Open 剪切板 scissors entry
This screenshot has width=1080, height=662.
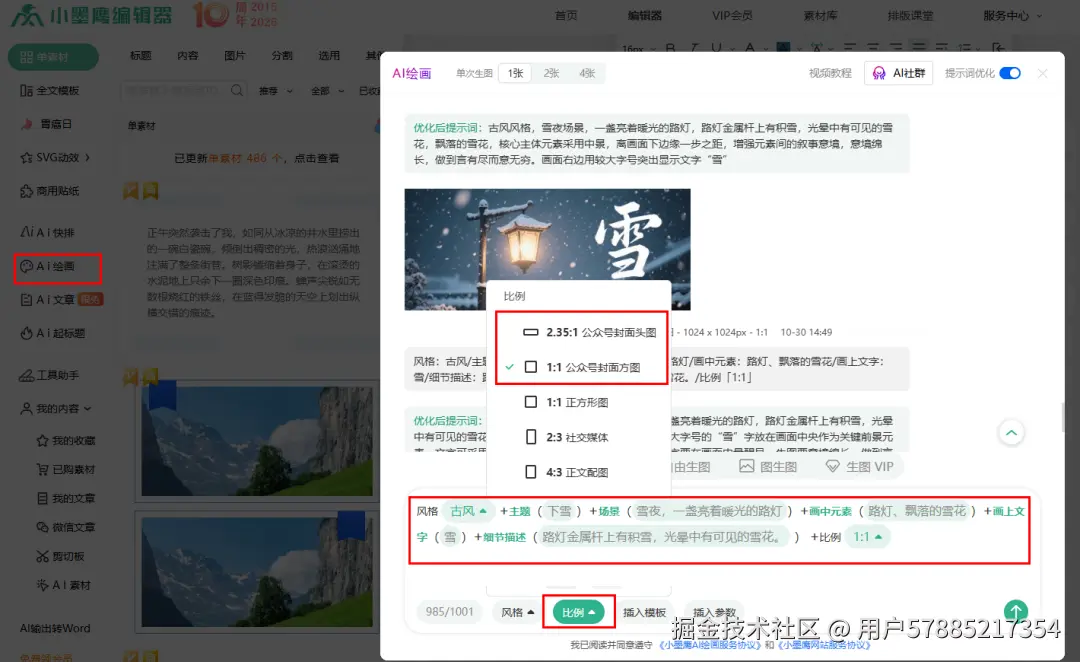click(61, 556)
